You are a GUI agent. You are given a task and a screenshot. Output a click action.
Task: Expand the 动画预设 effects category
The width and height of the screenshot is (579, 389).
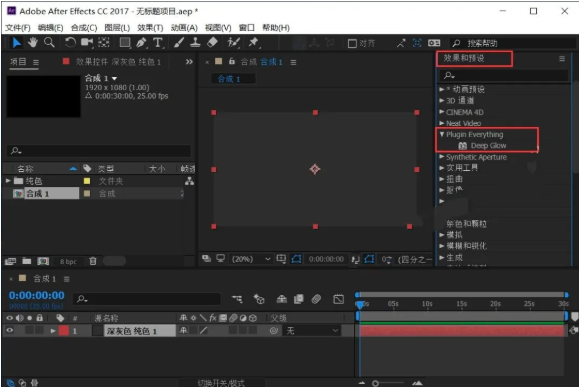[442, 89]
